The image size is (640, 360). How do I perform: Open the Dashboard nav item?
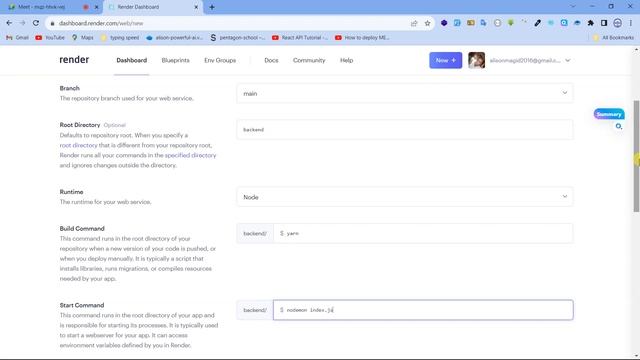131,60
